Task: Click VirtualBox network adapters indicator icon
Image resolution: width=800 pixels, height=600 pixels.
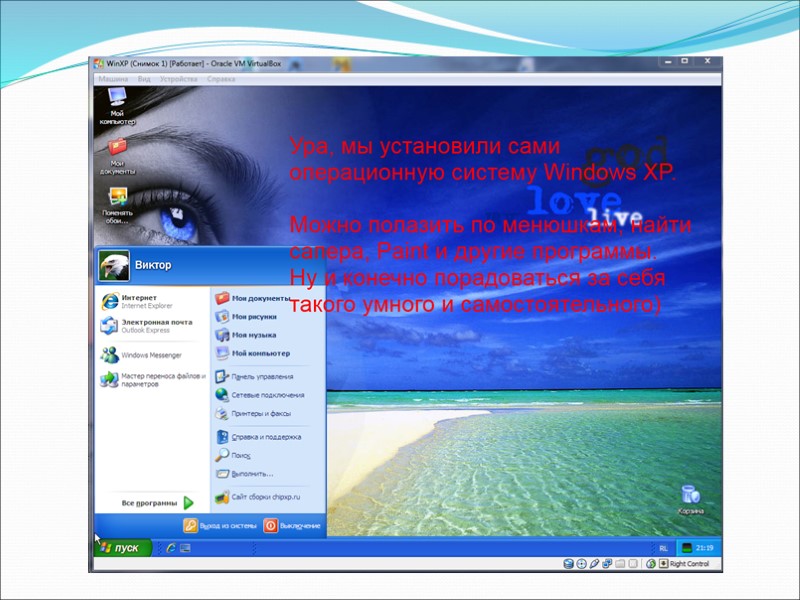Action: click(607, 564)
